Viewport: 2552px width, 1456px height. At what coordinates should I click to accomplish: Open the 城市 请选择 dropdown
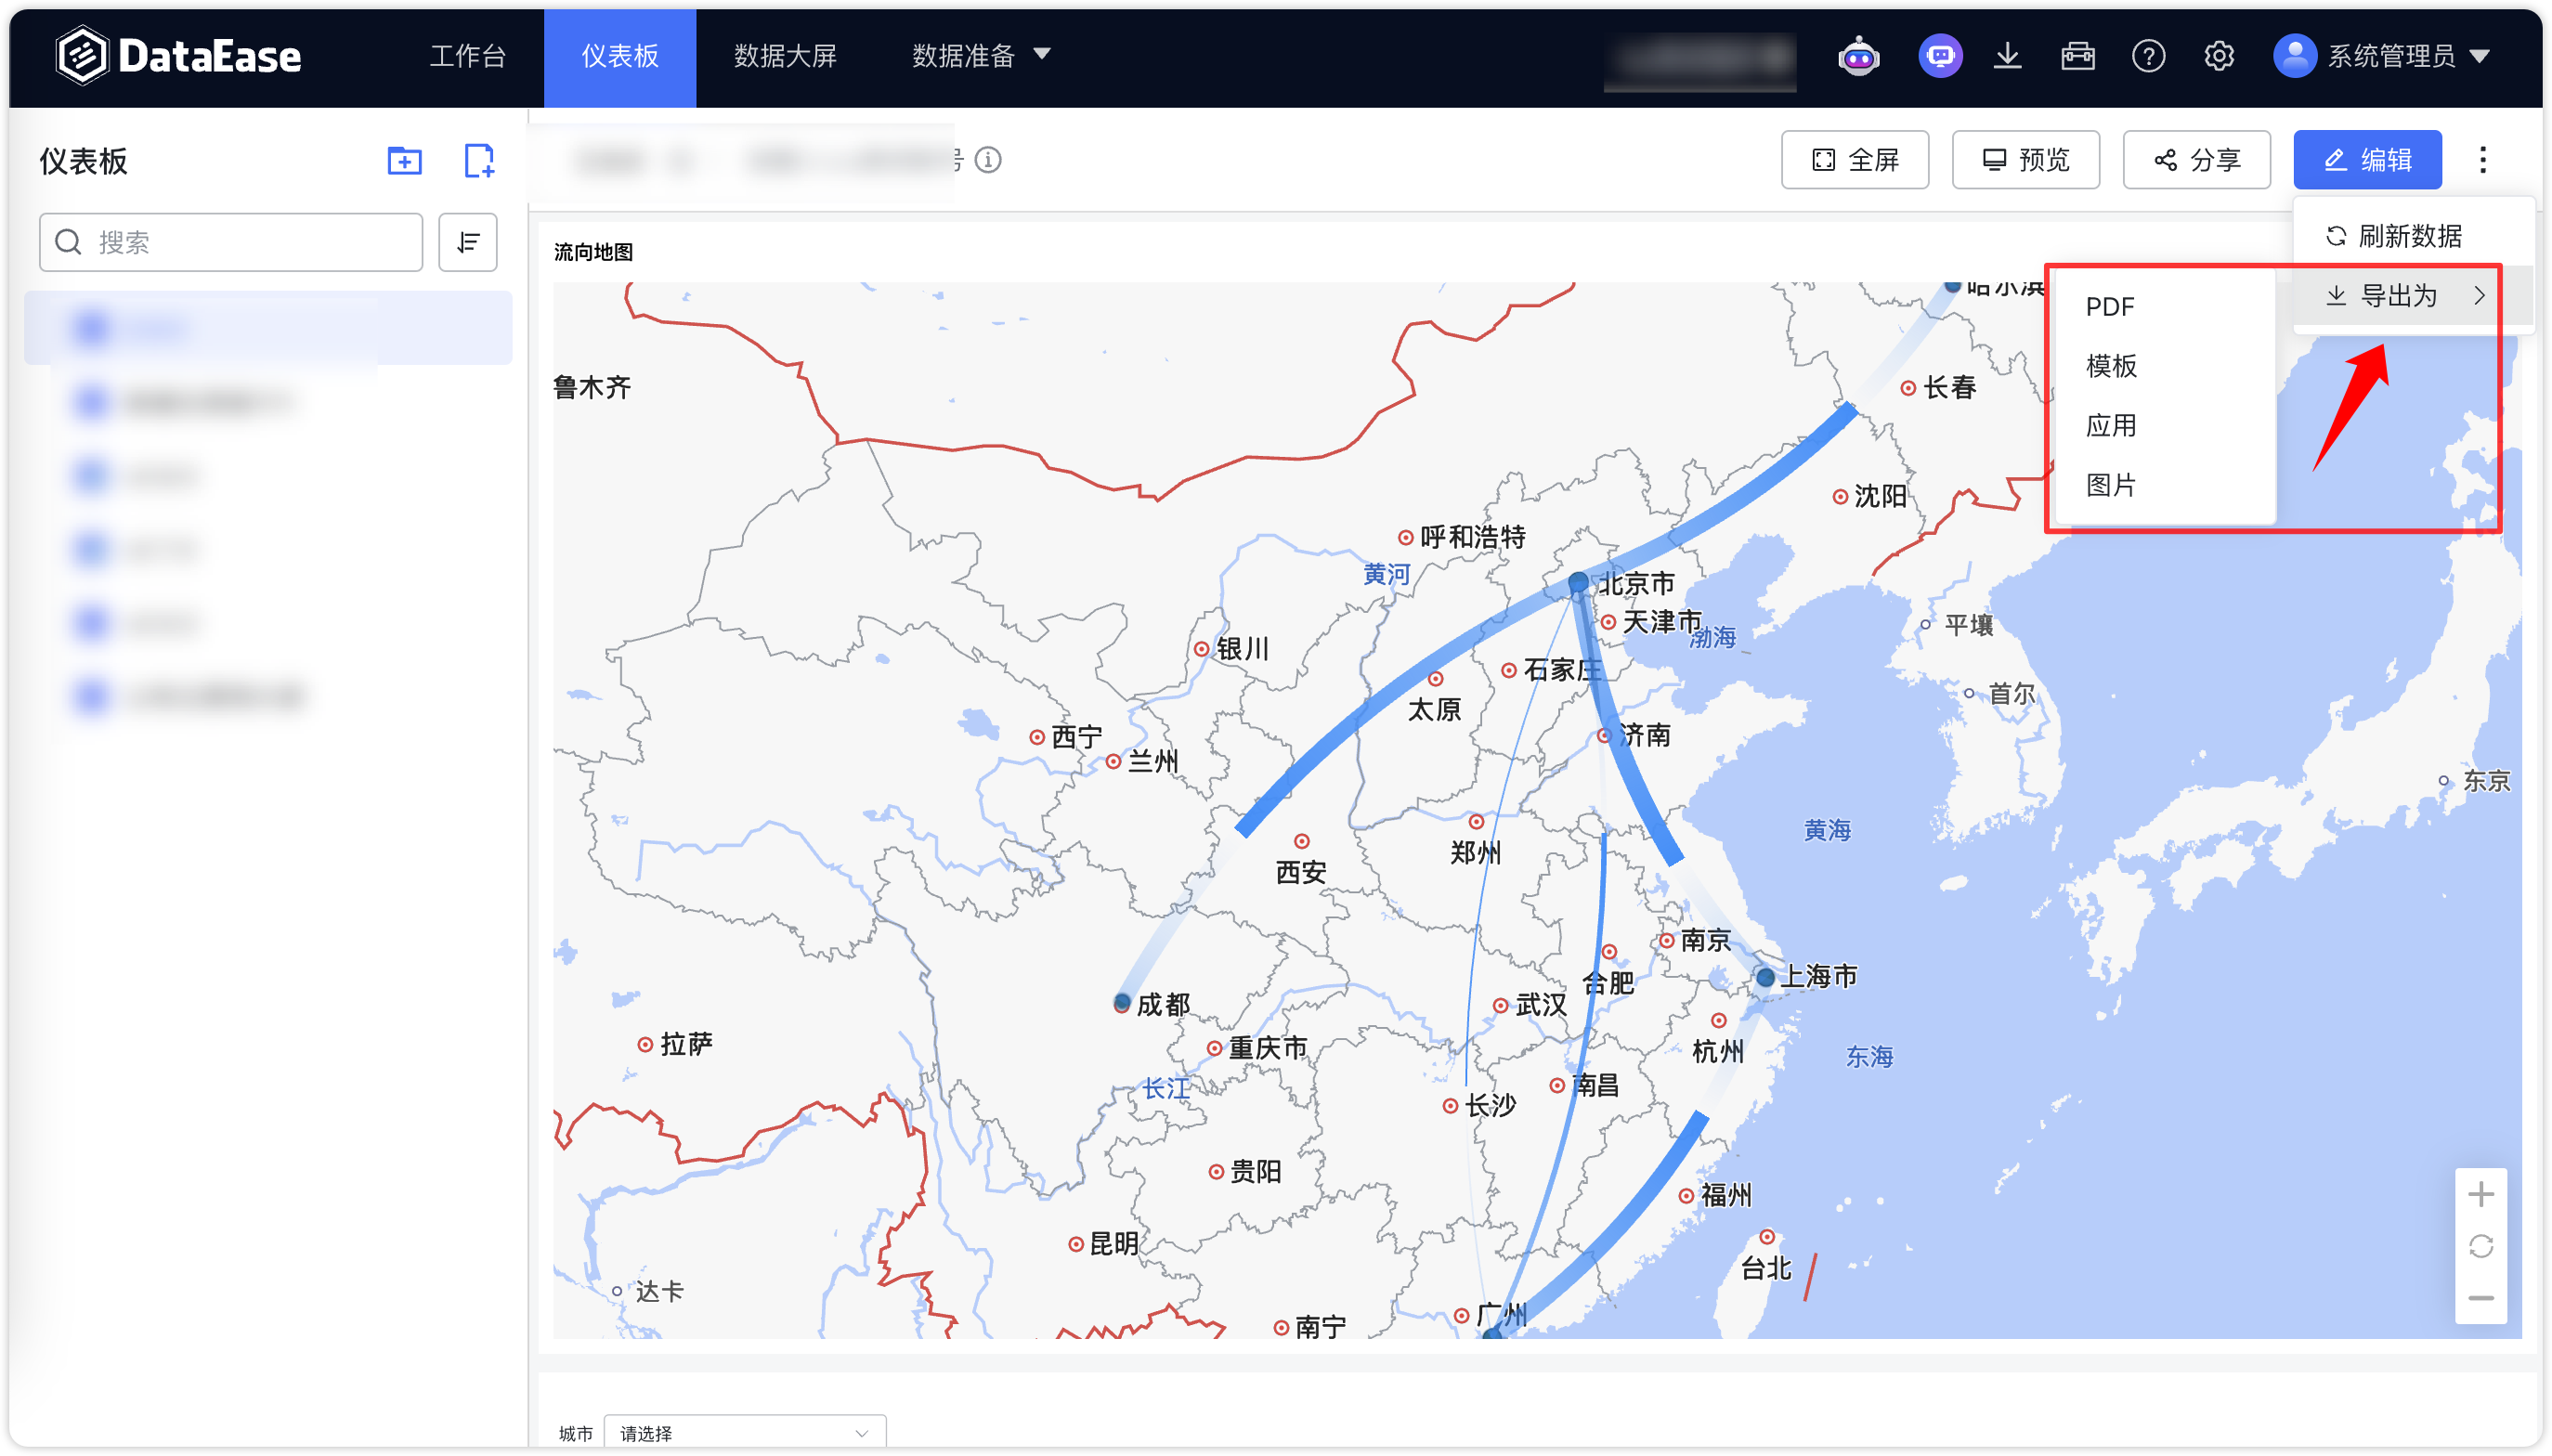pos(744,1433)
